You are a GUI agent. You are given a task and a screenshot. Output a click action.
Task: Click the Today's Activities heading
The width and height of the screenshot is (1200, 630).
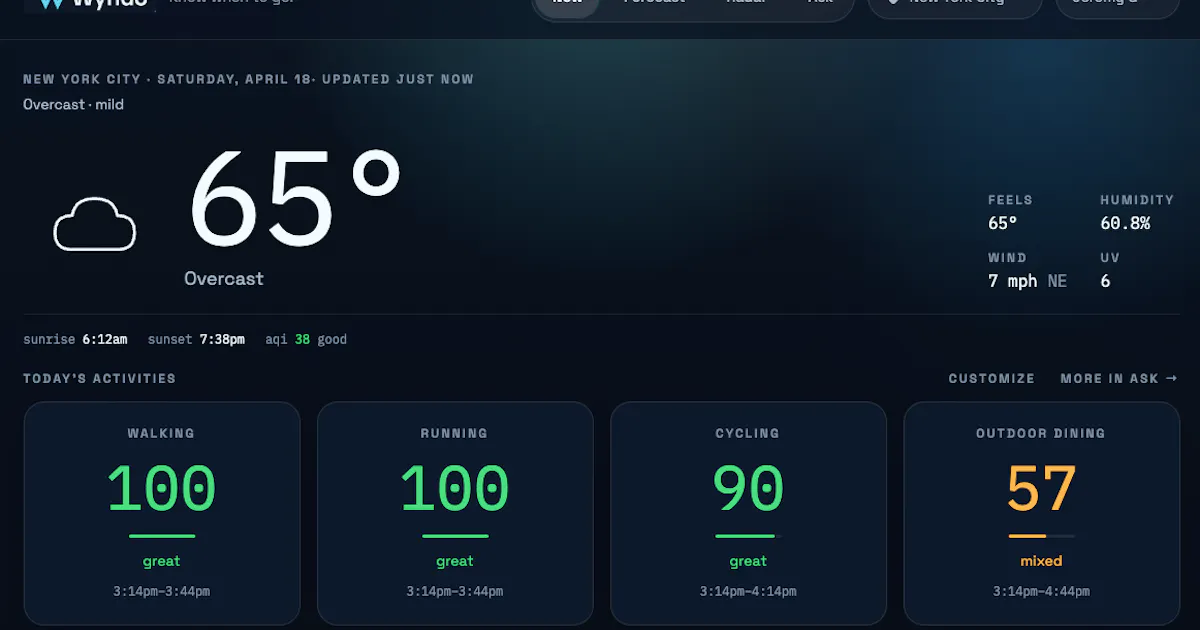click(100, 379)
